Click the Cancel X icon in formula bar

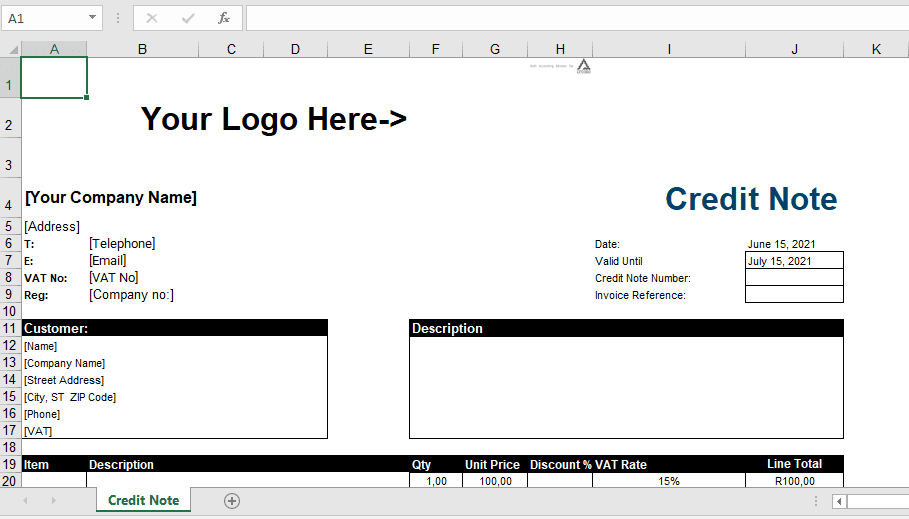pyautogui.click(x=152, y=18)
